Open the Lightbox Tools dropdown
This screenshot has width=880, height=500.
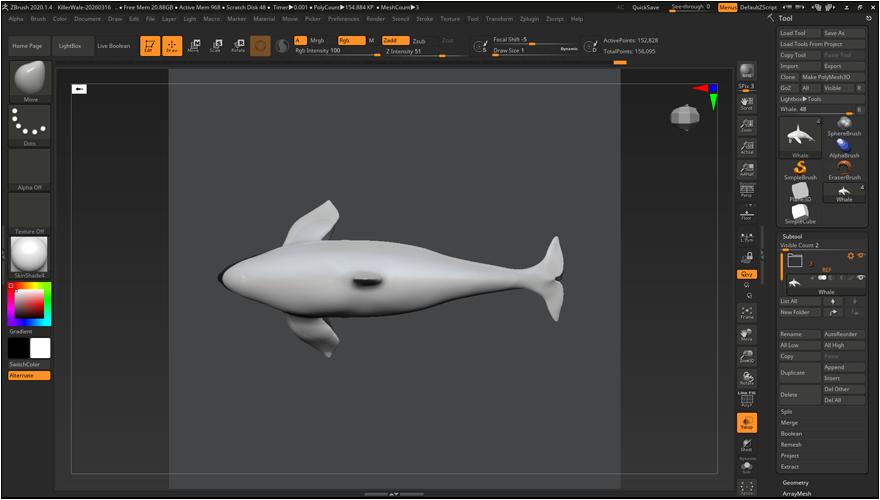(x=801, y=99)
